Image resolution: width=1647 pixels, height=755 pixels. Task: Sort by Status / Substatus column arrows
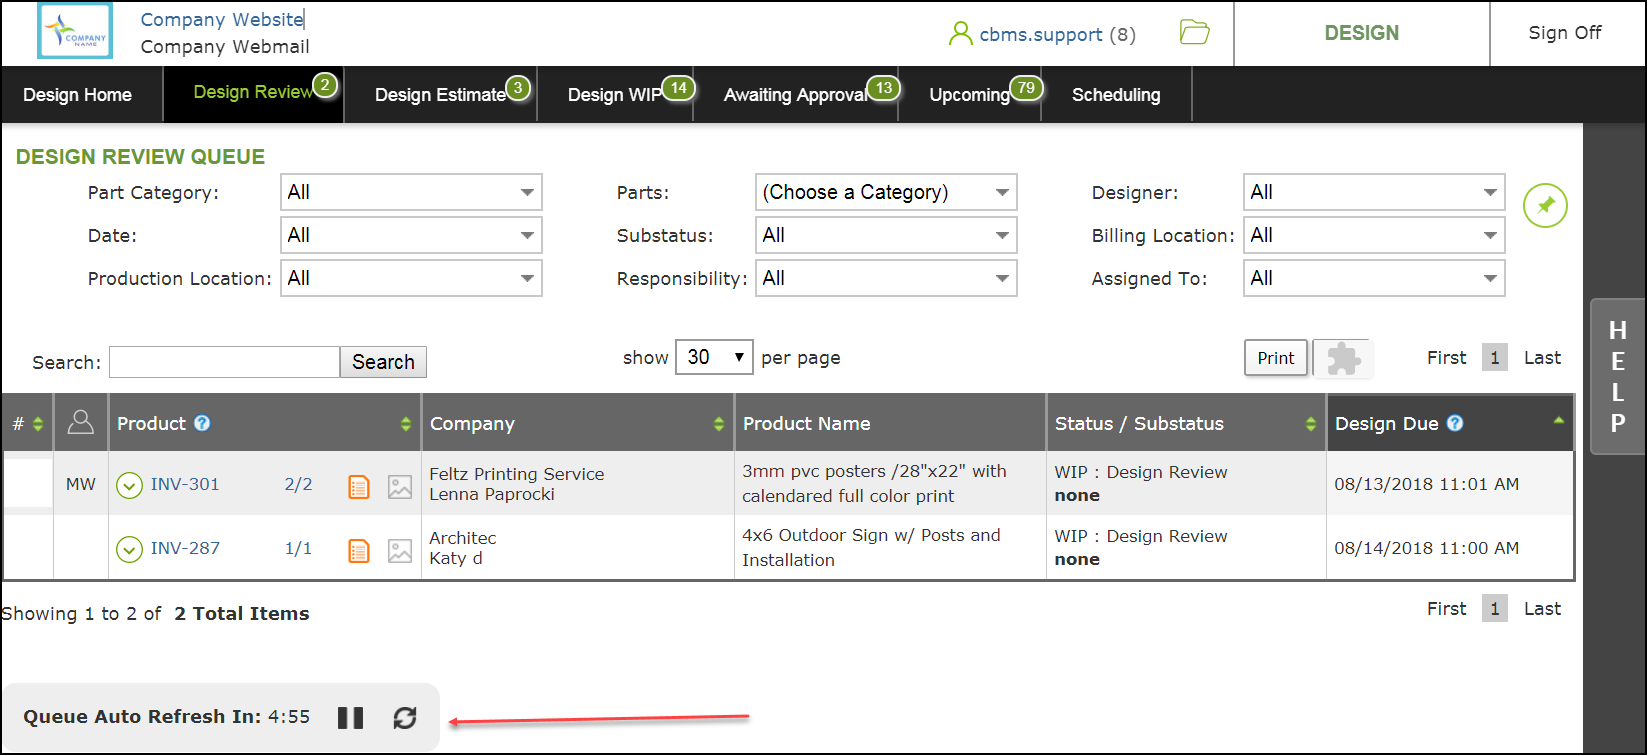click(x=1310, y=424)
